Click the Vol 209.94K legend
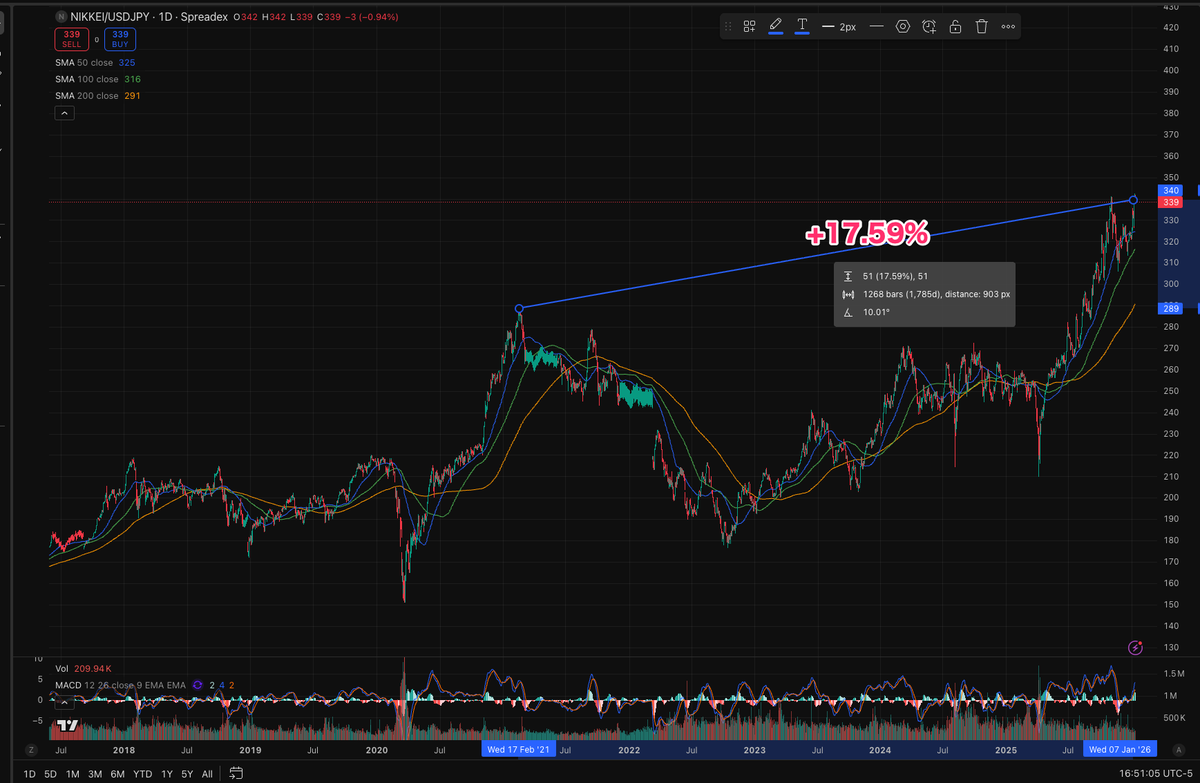Viewport: 1200px width, 783px height. (83, 668)
